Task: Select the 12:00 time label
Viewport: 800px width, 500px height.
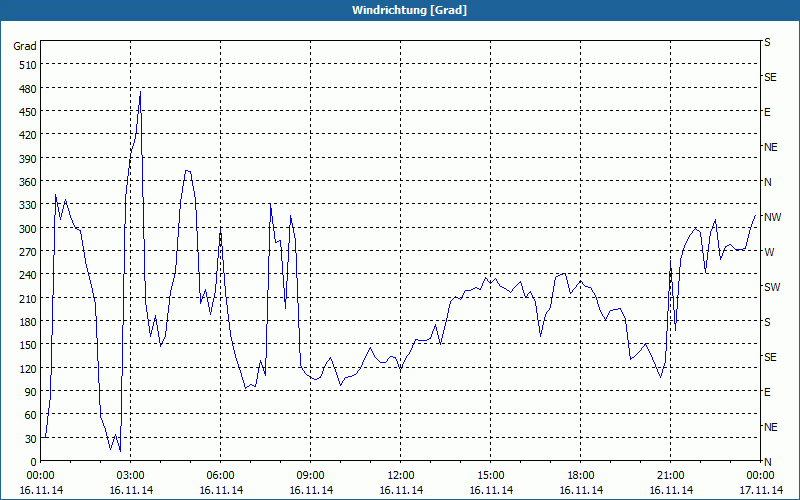Action: 401,476
